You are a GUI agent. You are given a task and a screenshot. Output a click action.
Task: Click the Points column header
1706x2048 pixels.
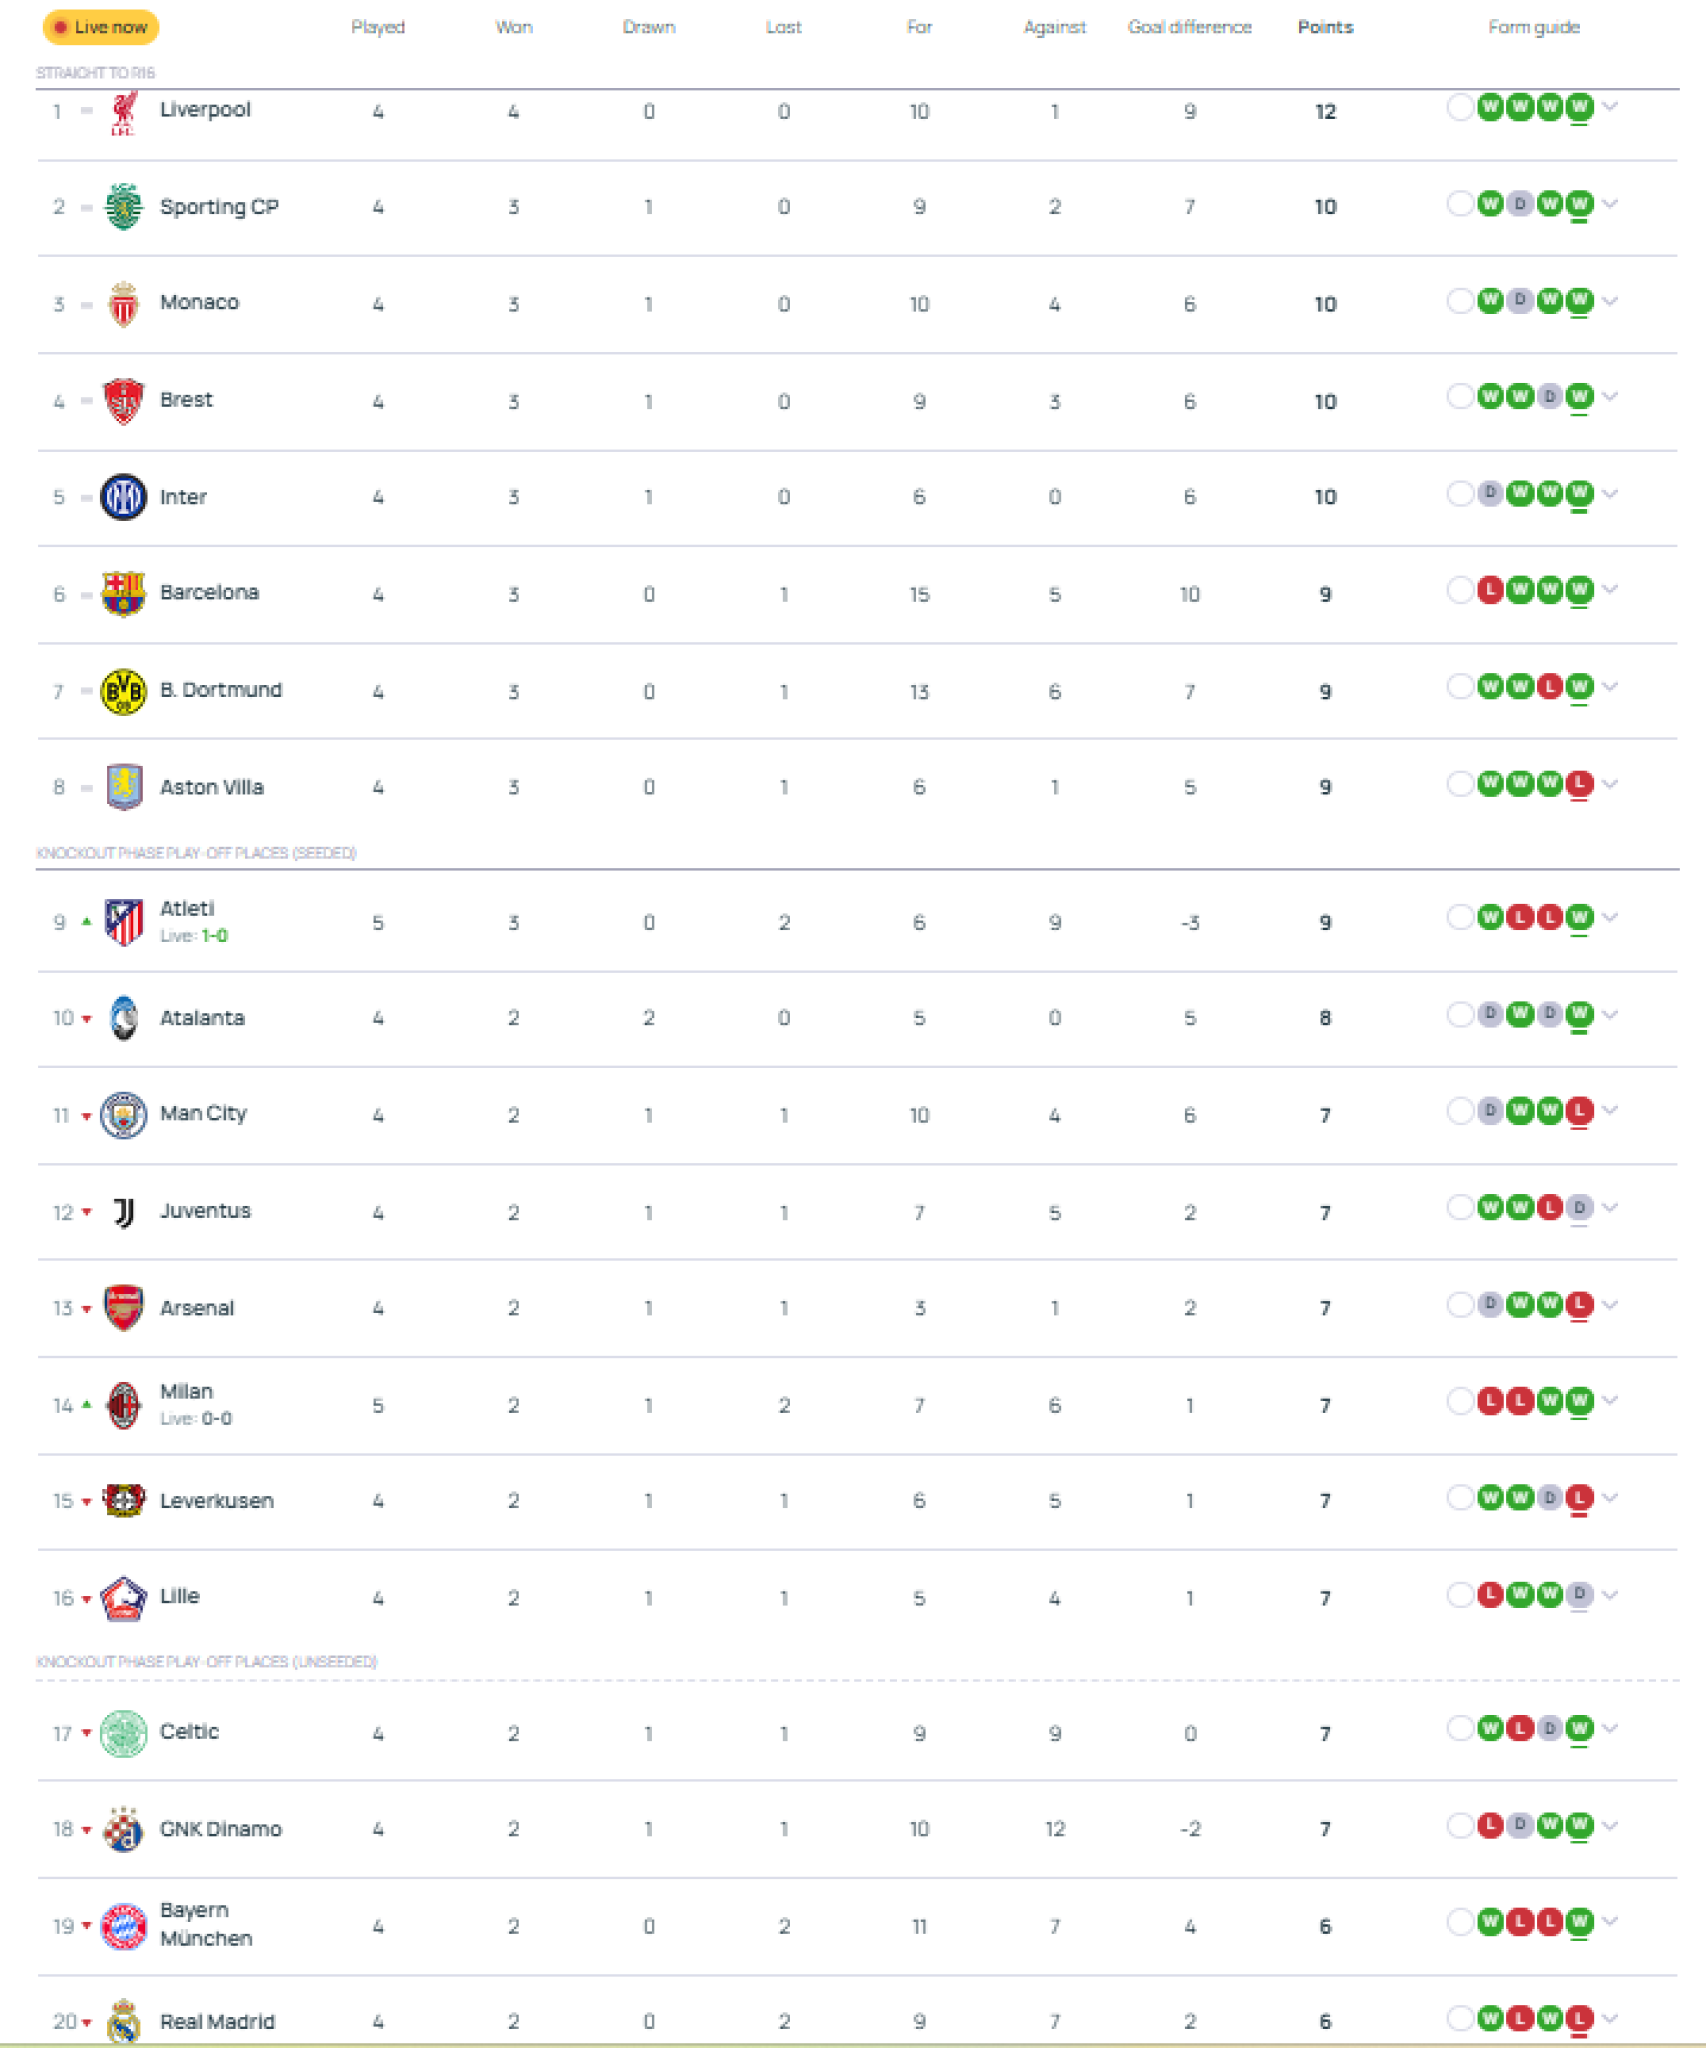click(1326, 27)
